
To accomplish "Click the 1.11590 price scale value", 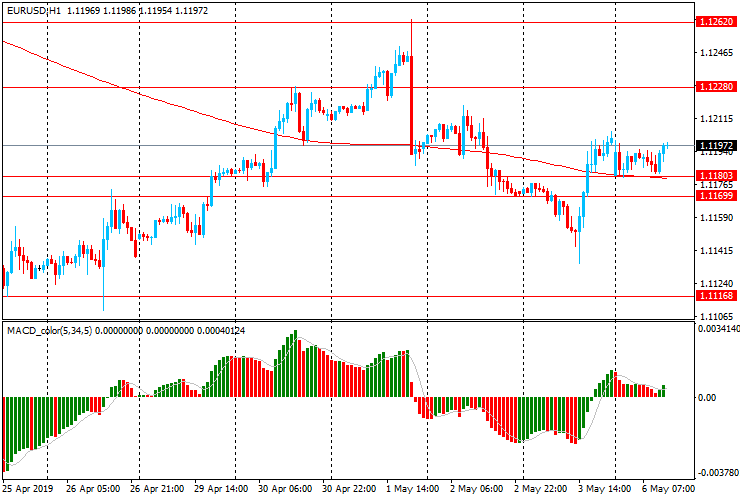I will tap(716, 217).
